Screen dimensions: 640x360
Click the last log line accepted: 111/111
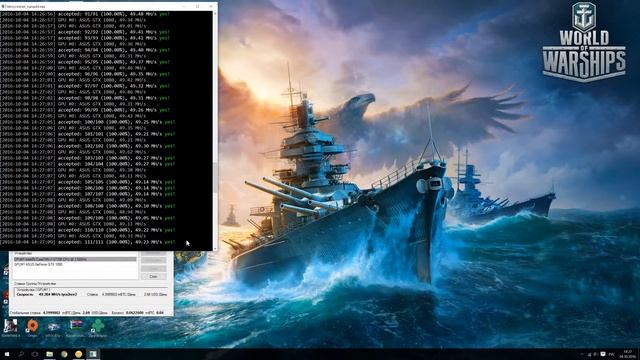tap(87, 242)
